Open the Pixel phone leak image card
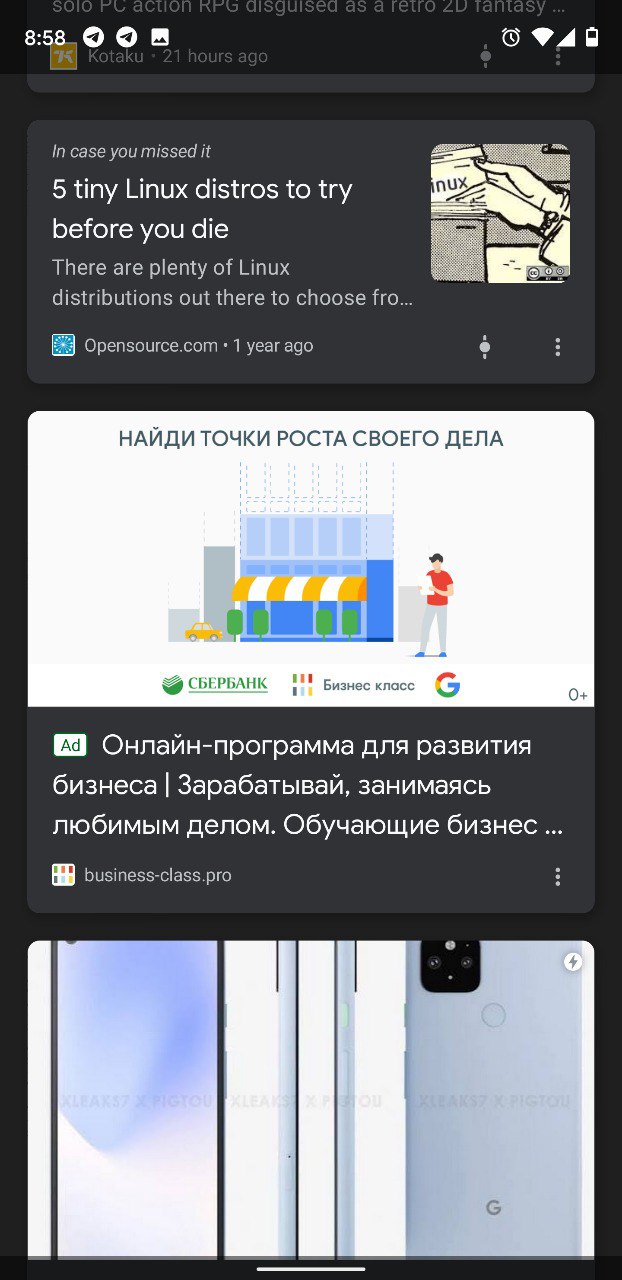This screenshot has width=622, height=1280. click(311, 1100)
